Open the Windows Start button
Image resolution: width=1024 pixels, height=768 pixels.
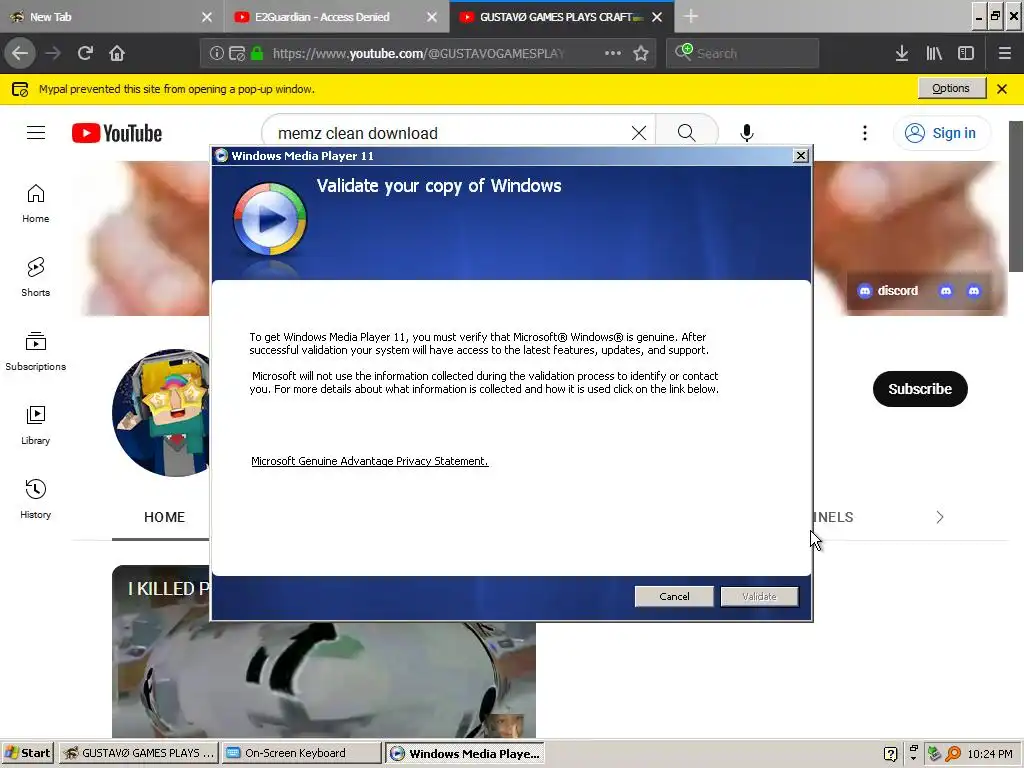[x=27, y=753]
